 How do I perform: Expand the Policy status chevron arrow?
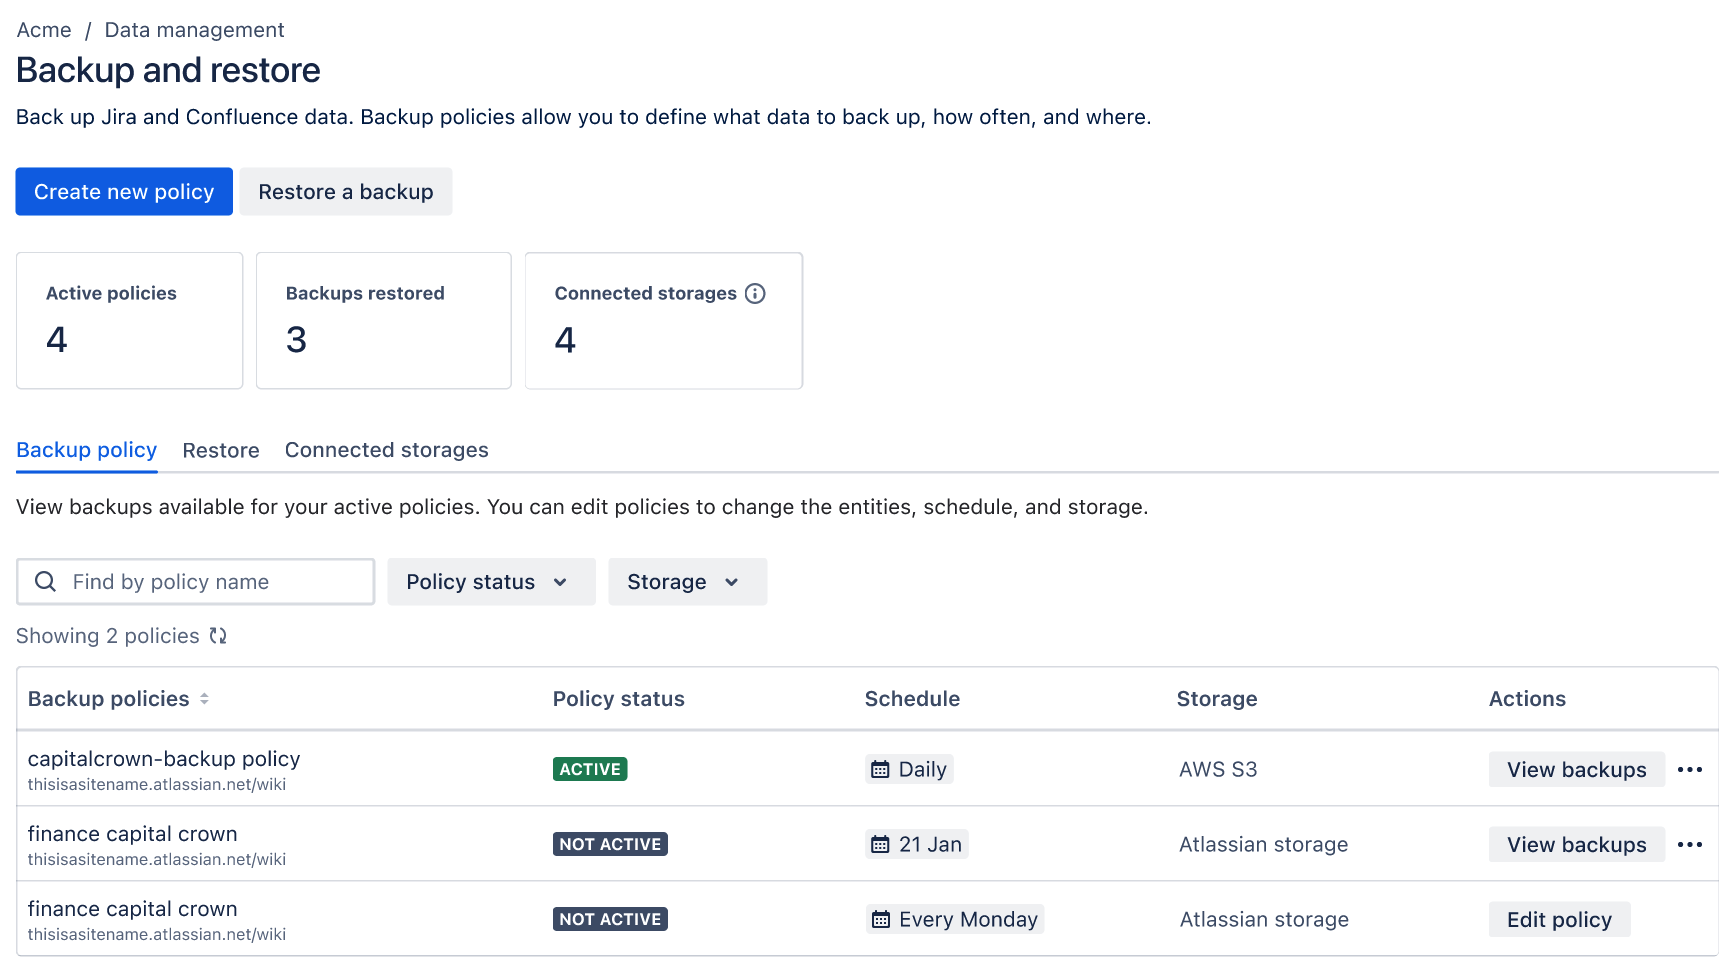coord(562,581)
